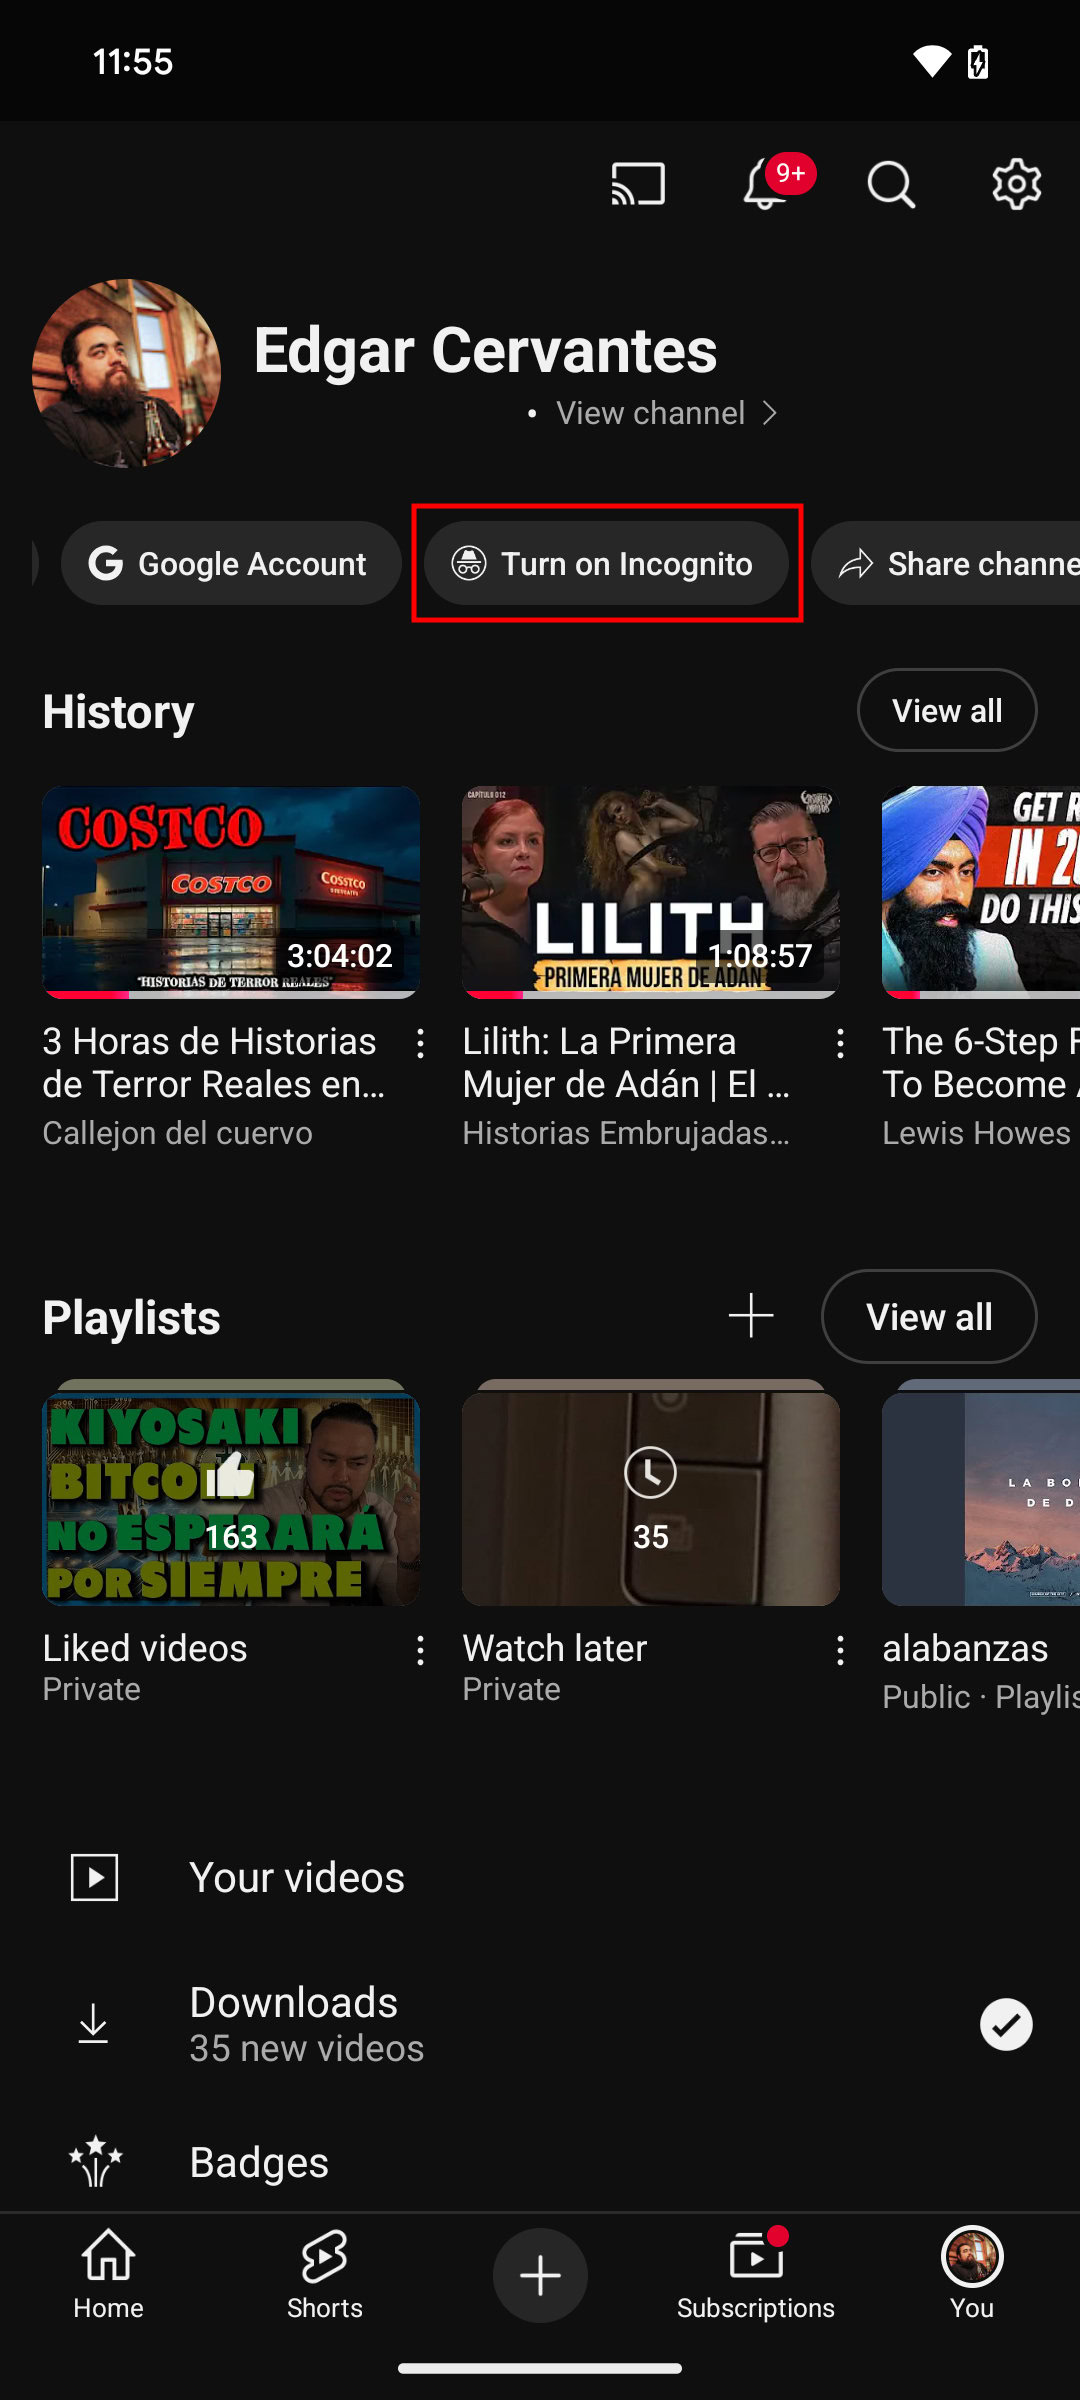Open YouTube search magnifier
Screen dimensions: 1080x2400
click(890, 185)
